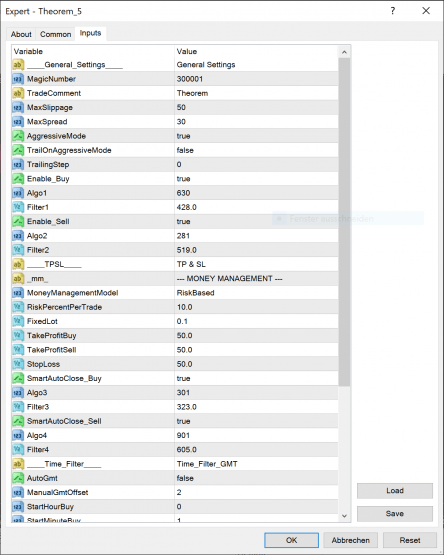Click the integer icon next to Algo1

18,193
